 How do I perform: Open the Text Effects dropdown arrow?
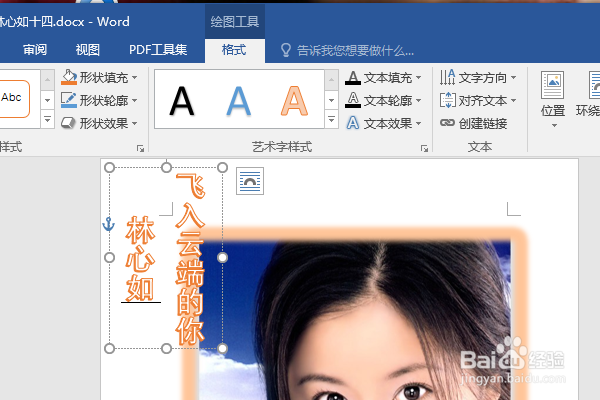[419, 124]
